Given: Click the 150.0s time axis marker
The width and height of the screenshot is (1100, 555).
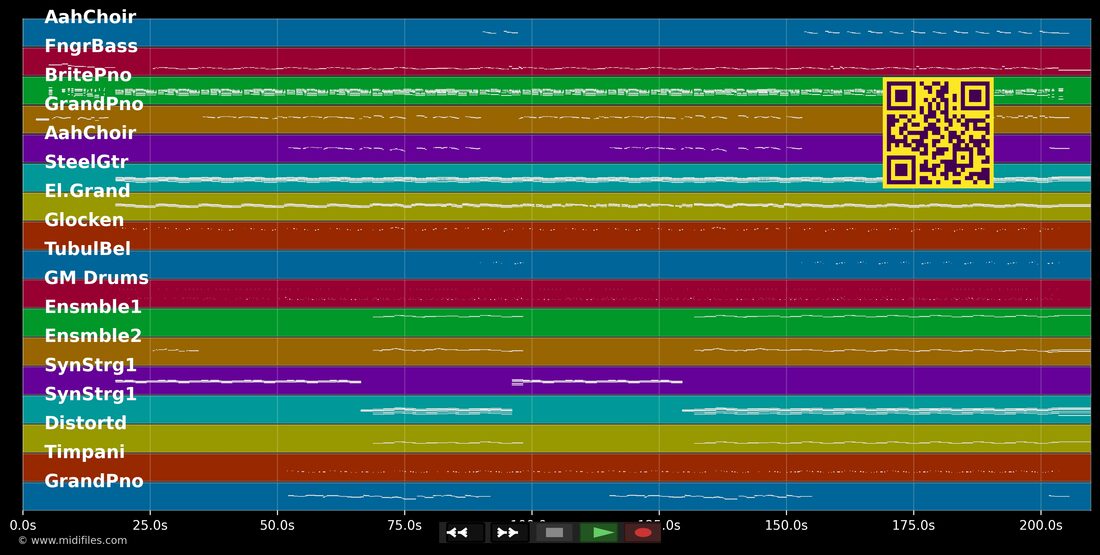Looking at the screenshot, I should click(x=786, y=526).
